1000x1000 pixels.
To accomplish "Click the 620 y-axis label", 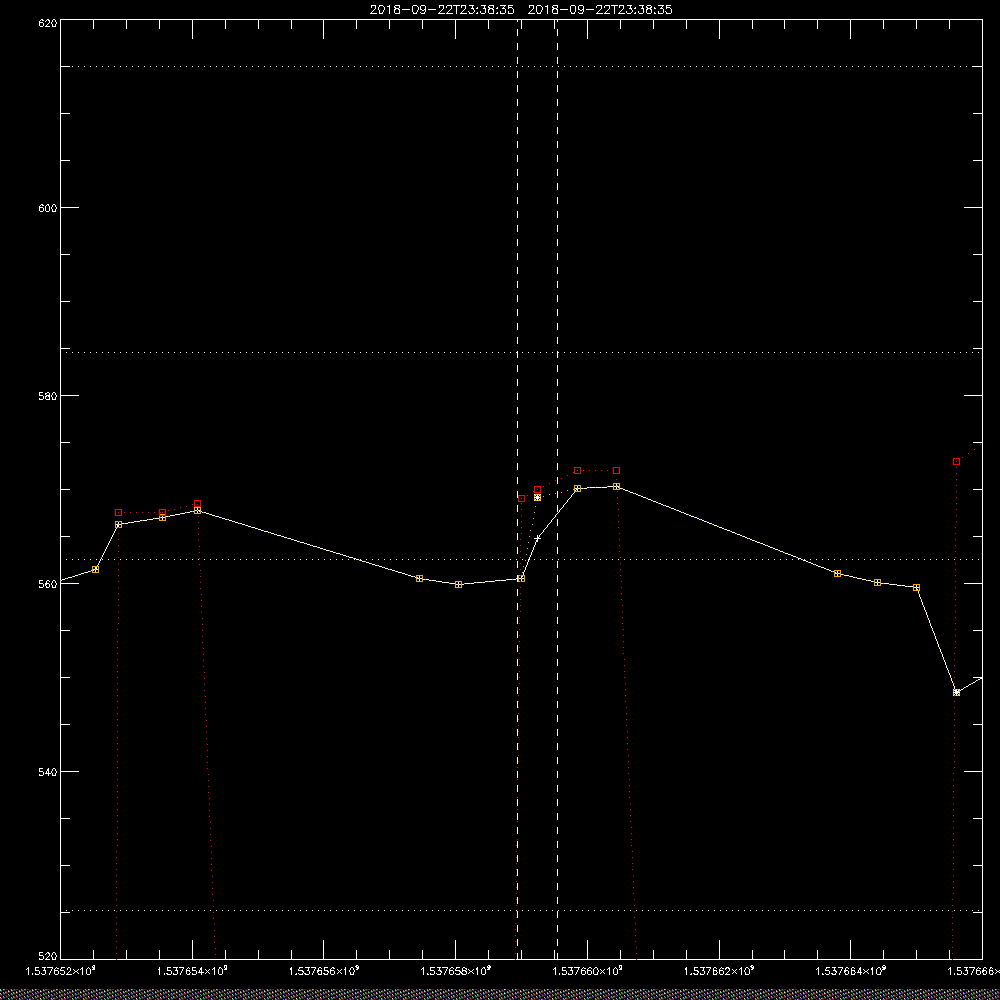I will point(48,23).
